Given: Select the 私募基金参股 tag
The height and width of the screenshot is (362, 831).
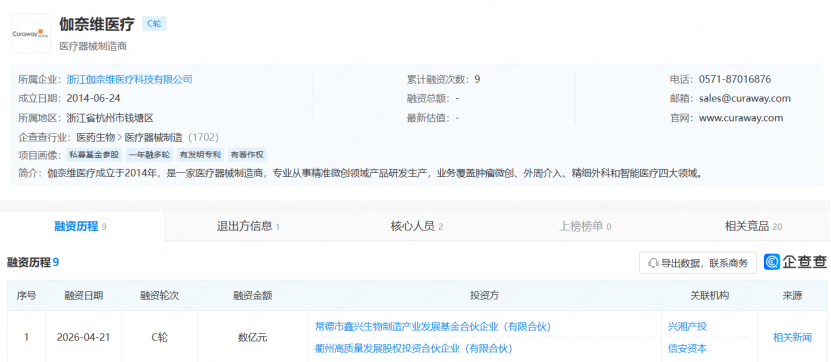Looking at the screenshot, I should (x=95, y=155).
